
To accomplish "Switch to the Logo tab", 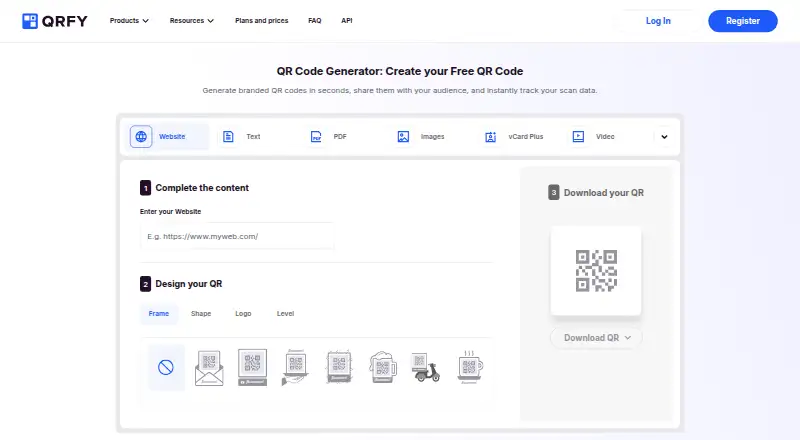I will [243, 314].
